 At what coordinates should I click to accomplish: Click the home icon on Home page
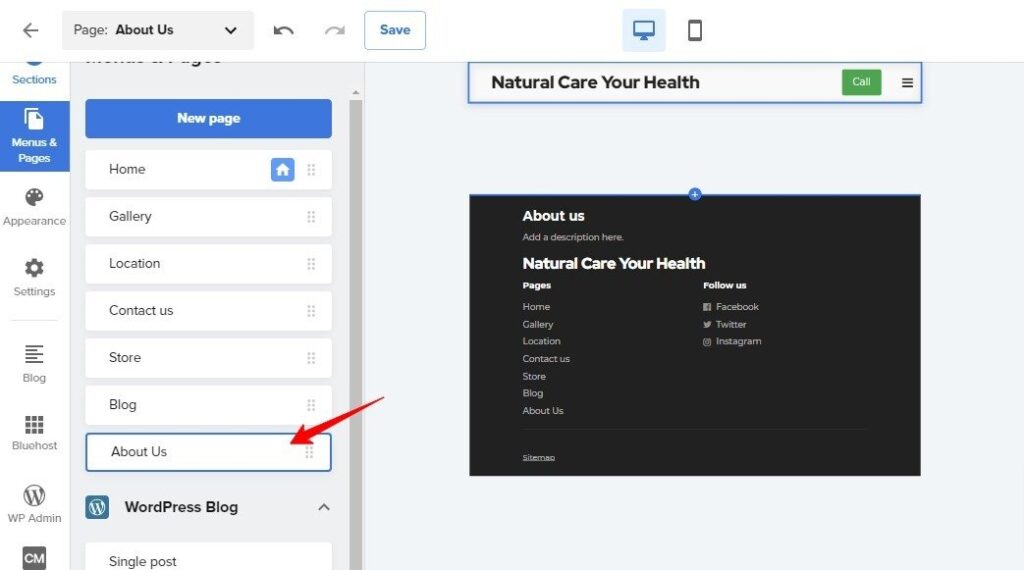pos(283,170)
